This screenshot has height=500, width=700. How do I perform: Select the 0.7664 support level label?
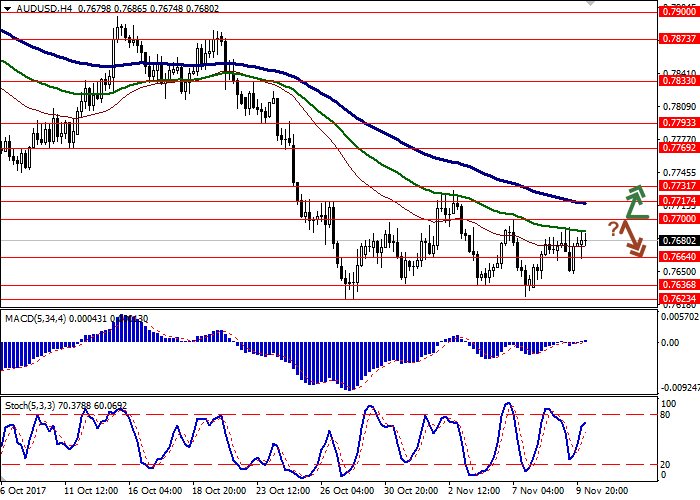click(x=678, y=257)
